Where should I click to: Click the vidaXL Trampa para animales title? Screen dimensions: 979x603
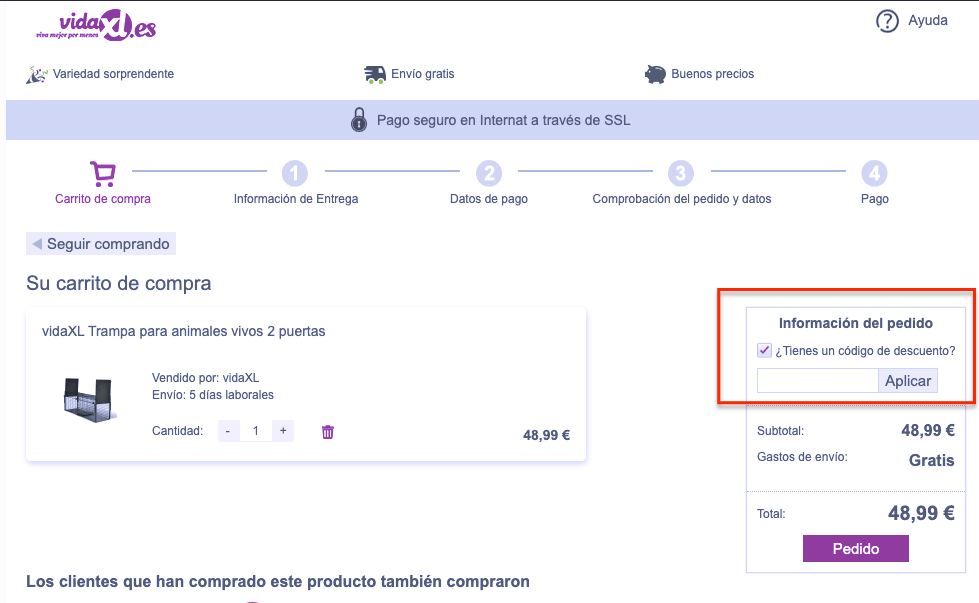point(184,331)
